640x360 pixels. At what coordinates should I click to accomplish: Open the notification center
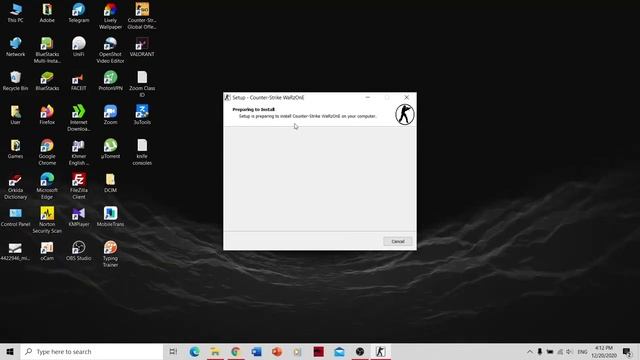coord(627,351)
